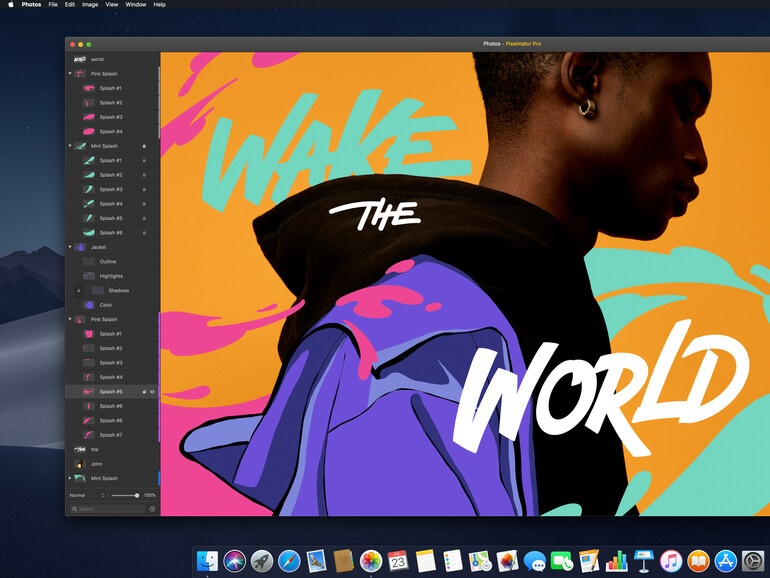Click the Pixelmator Pro title text
770x578 pixels.
523,44
